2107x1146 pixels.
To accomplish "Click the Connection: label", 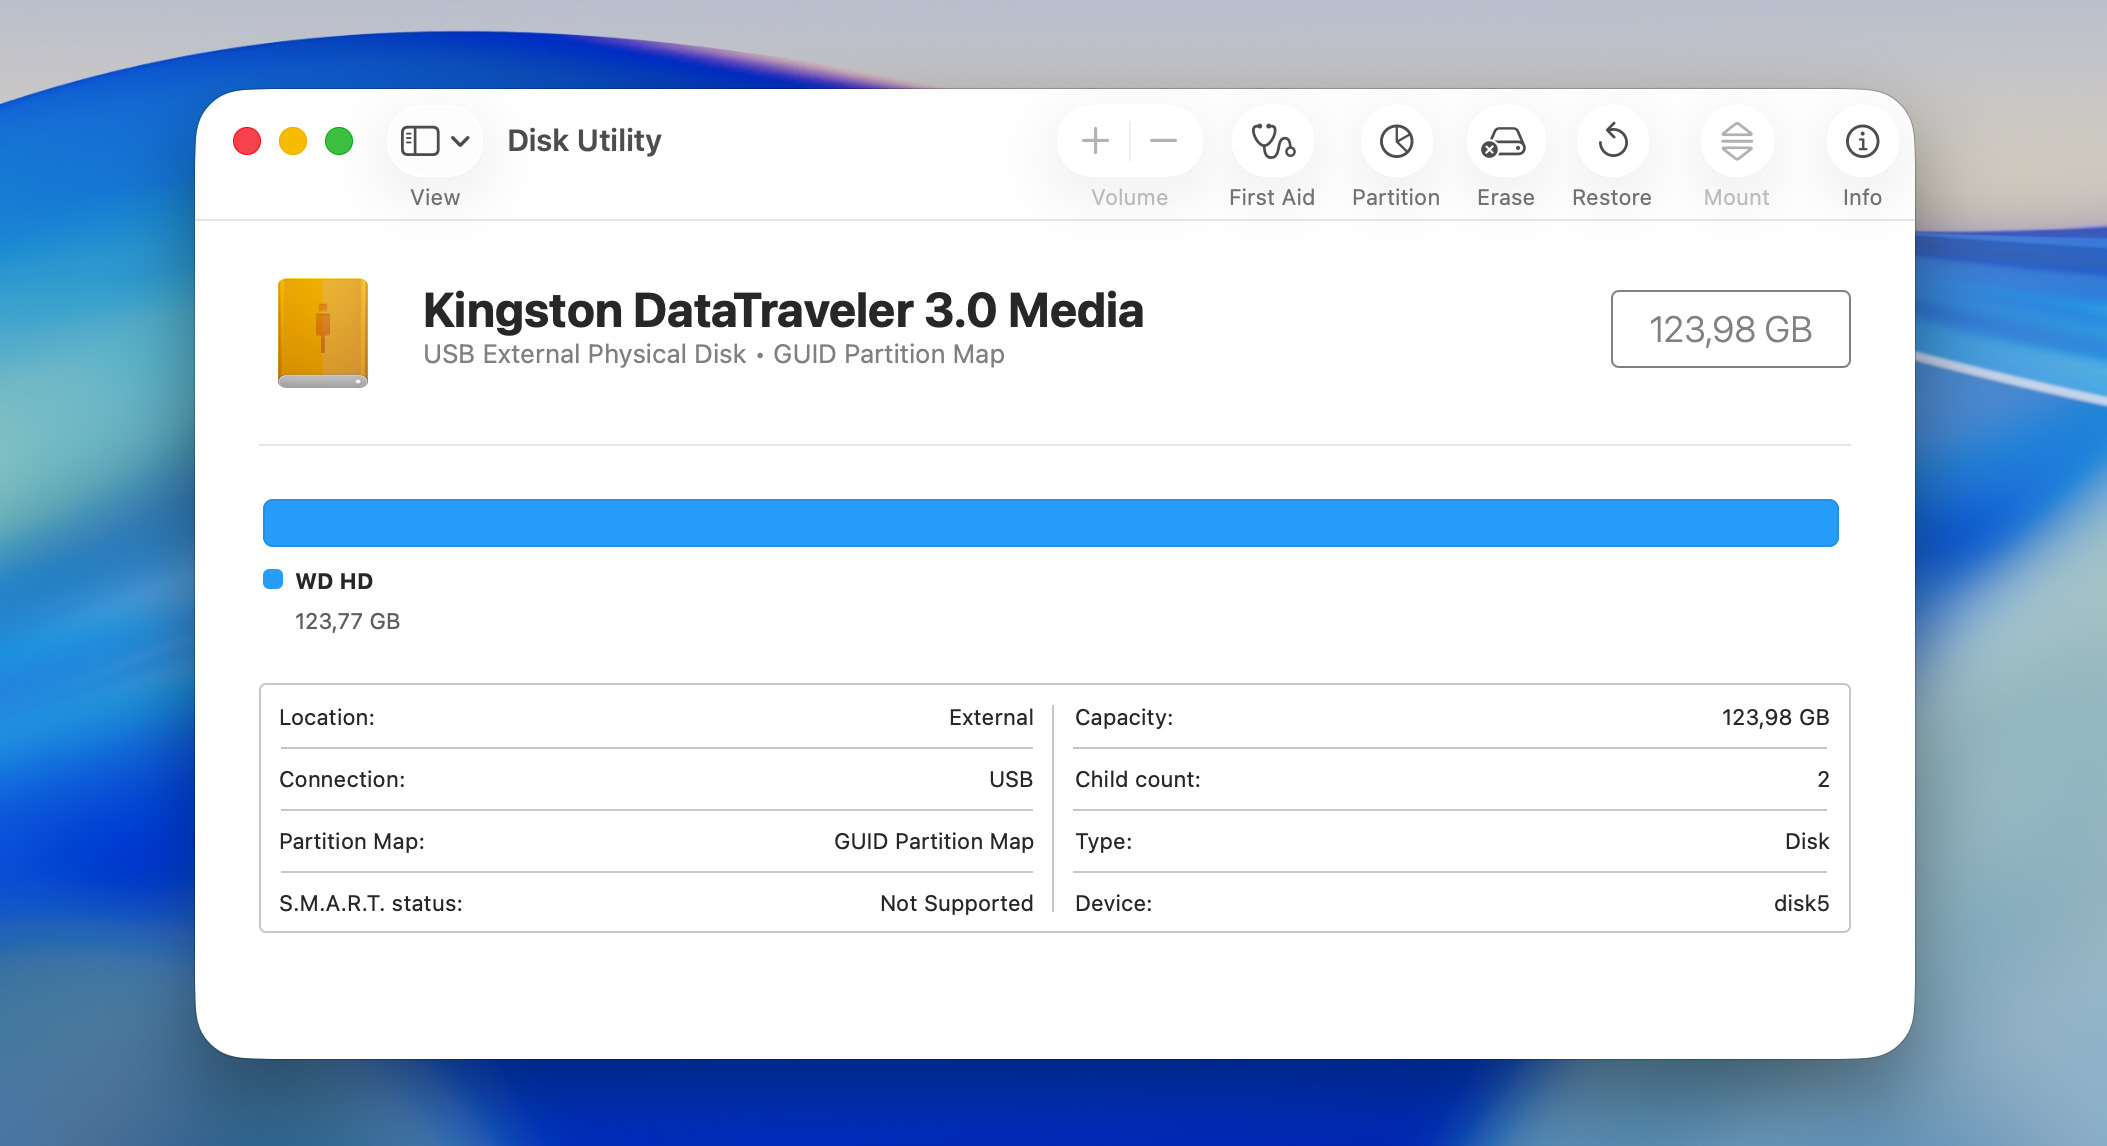I will [342, 779].
